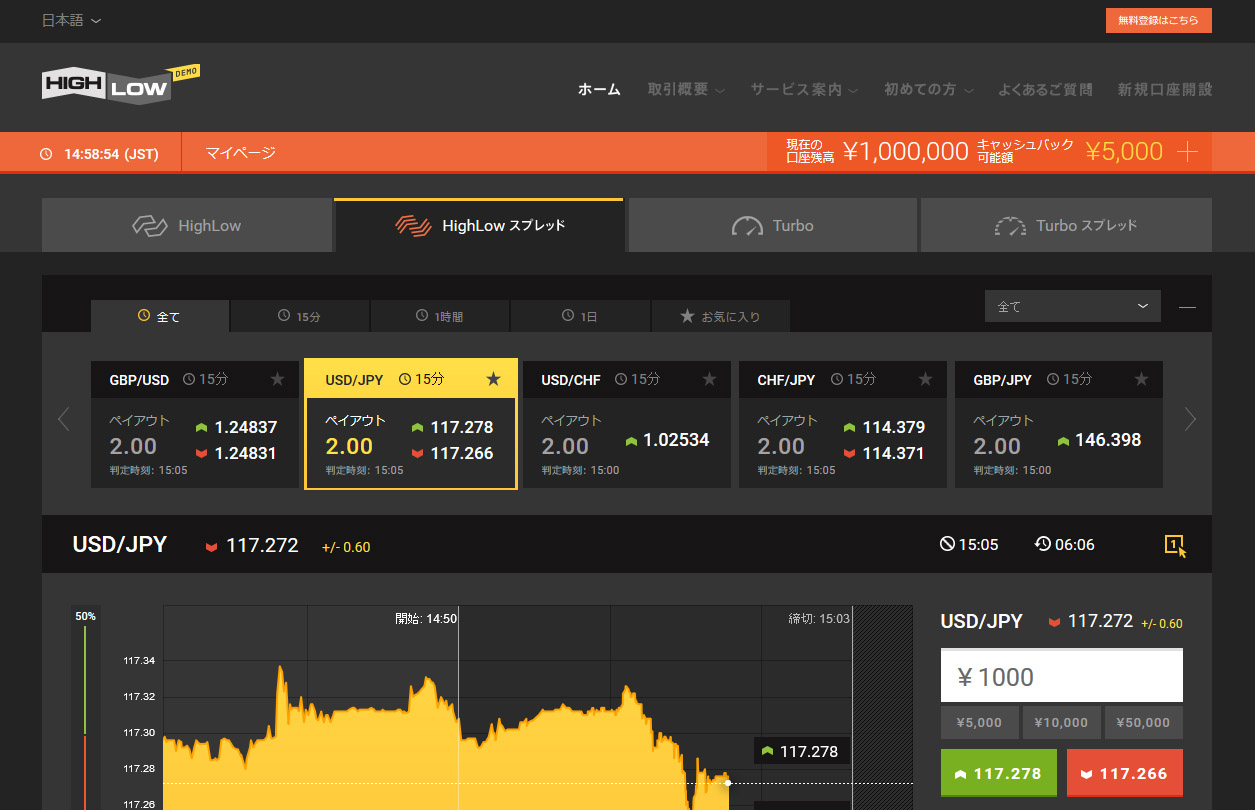Set amount with ¥5,000 quick button
This screenshot has height=810, width=1255.
coord(980,722)
